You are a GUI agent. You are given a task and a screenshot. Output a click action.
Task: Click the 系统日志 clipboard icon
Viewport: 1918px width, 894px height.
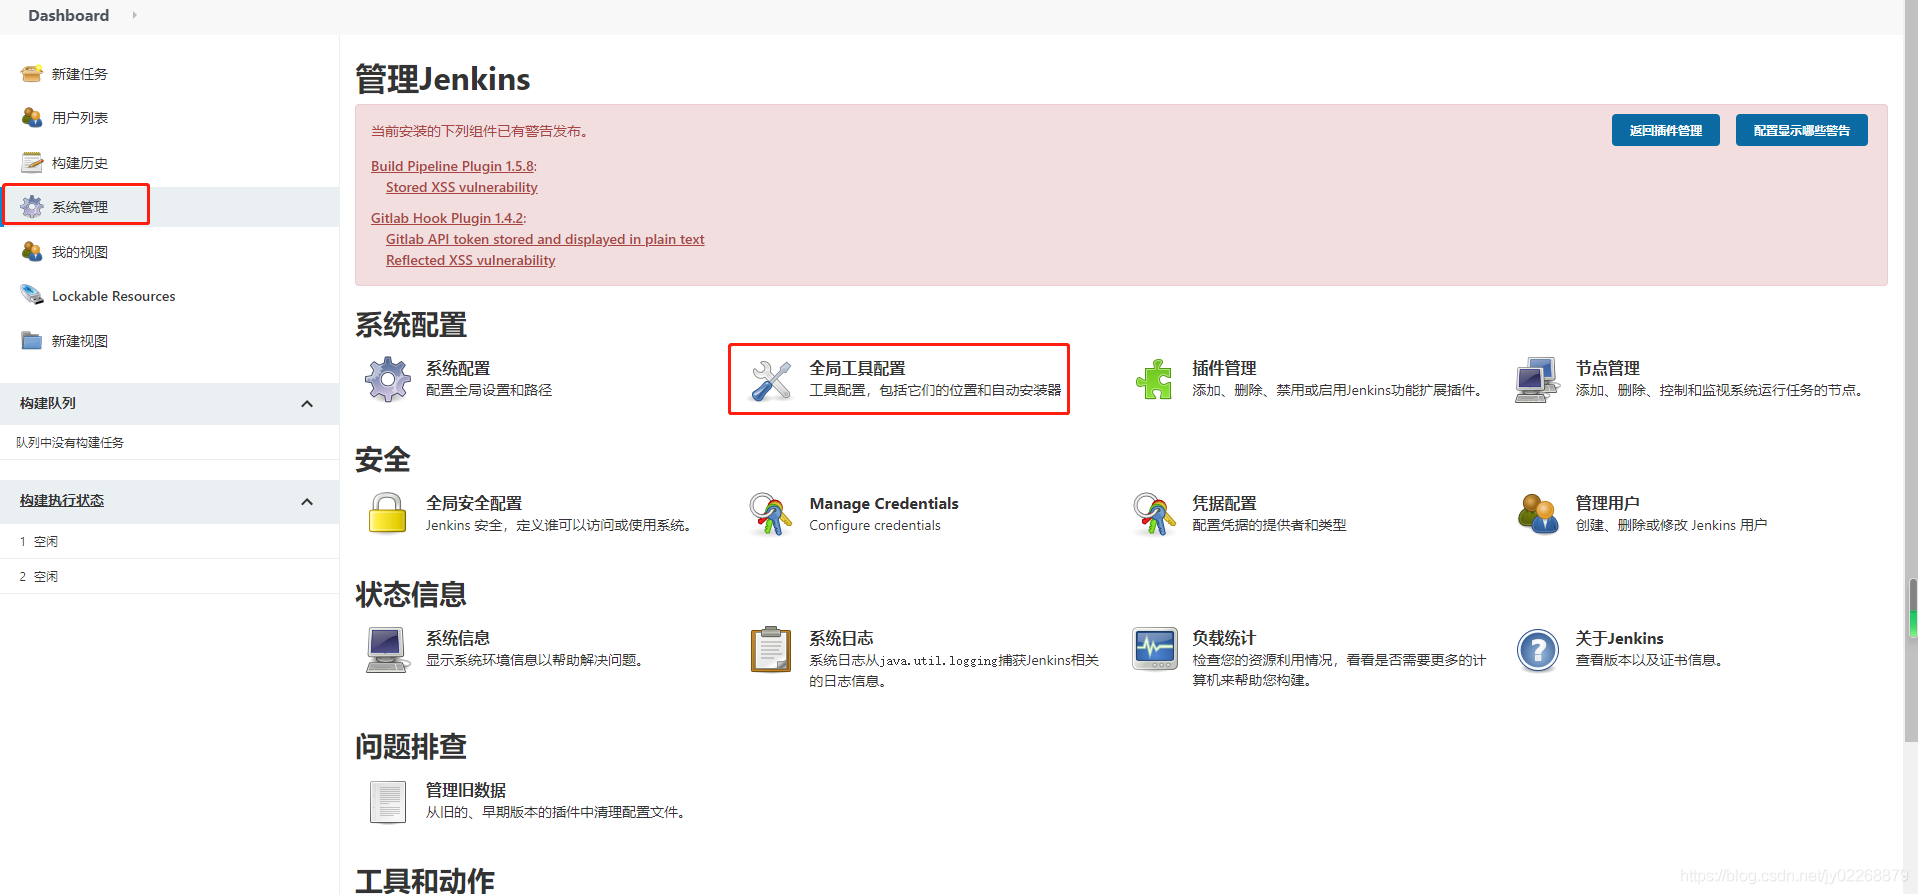[x=771, y=650]
